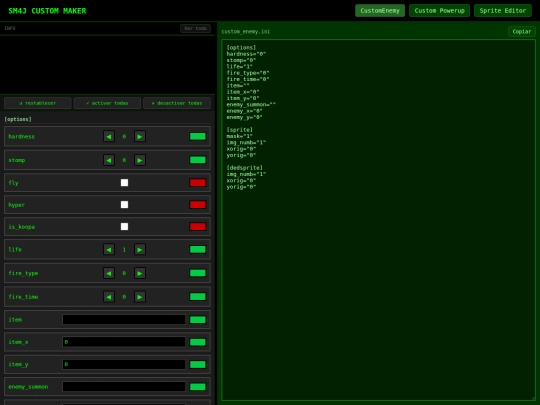540x405 pixels.
Task: Focus the item_y input field
Action: (124, 364)
